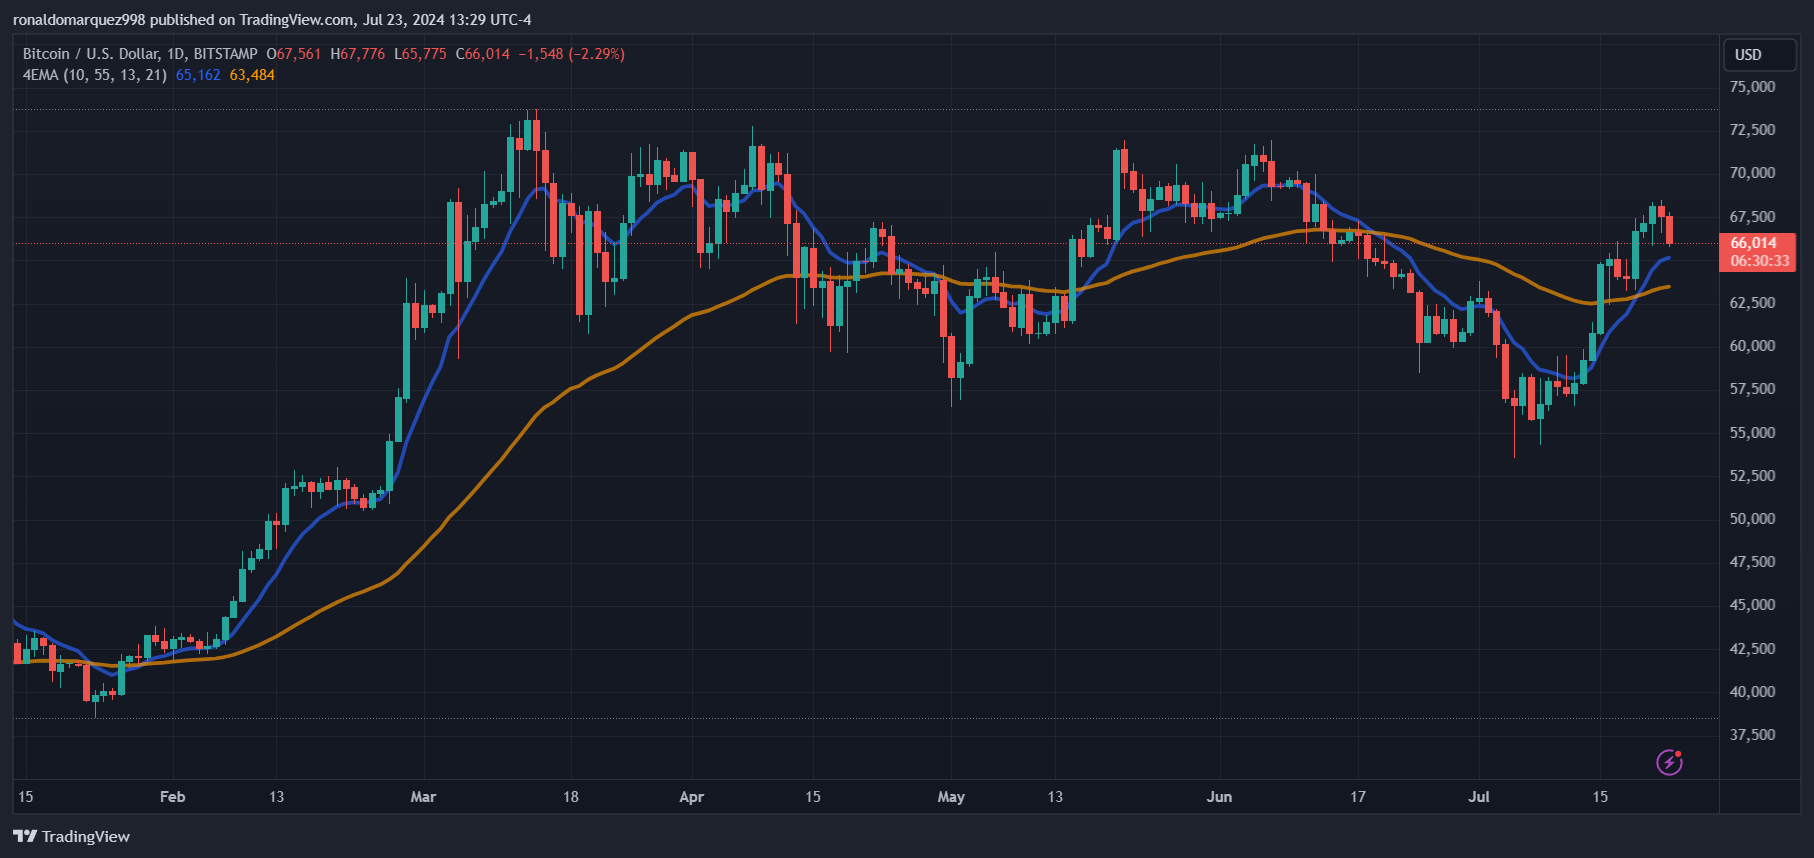Open the USD currency selector
This screenshot has height=858, width=1814.
(1760, 55)
